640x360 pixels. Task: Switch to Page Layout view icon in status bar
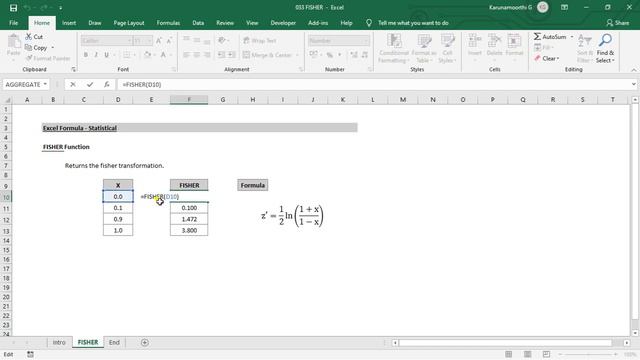(x=527, y=354)
